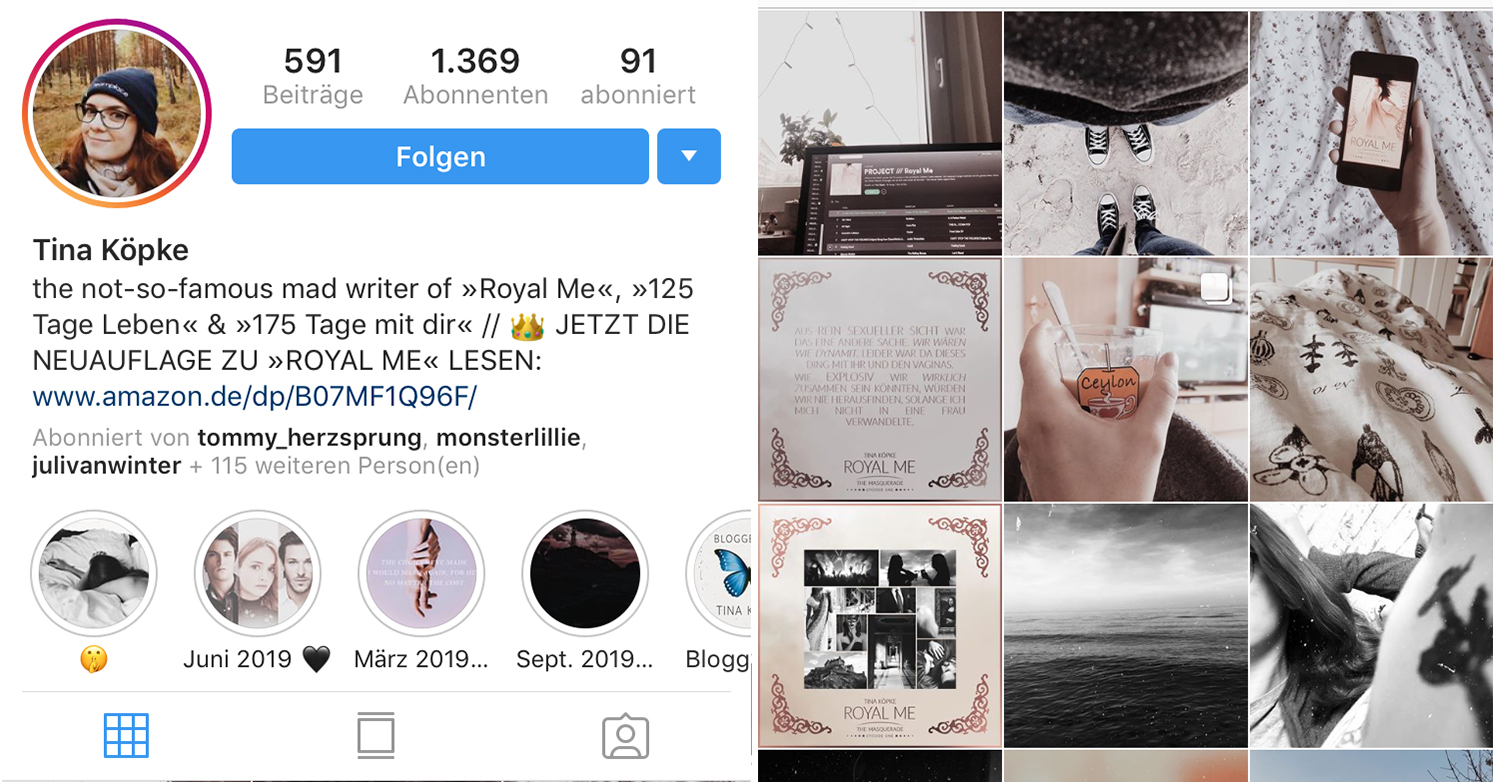Open the Royal Me phone cover post
1500x782 pixels.
click(x=1371, y=133)
